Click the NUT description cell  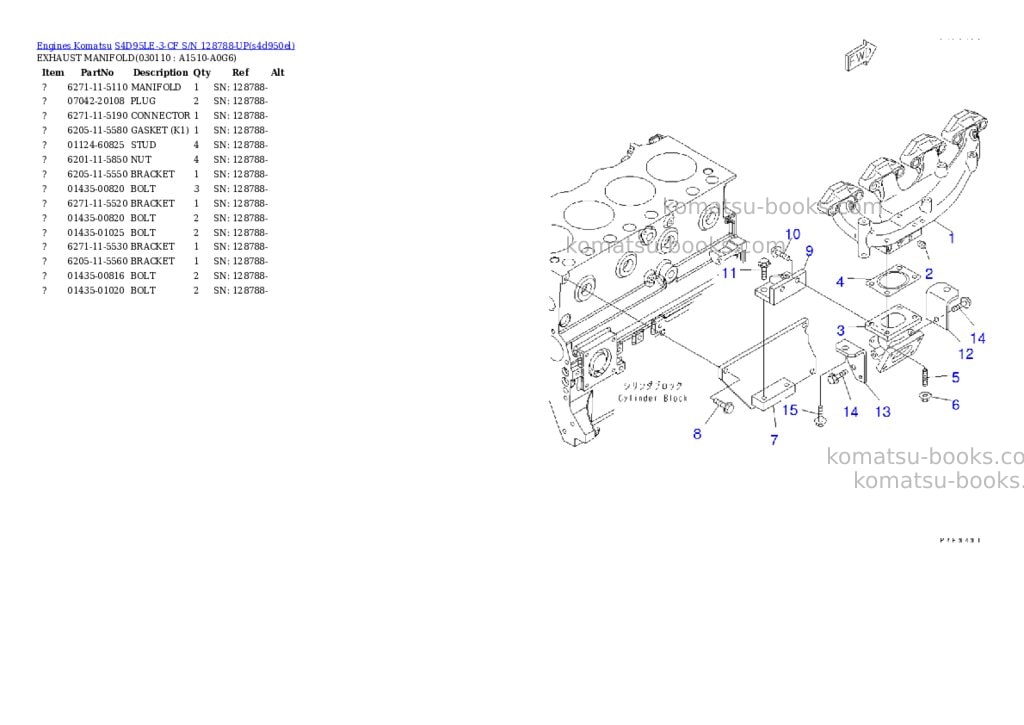point(141,159)
